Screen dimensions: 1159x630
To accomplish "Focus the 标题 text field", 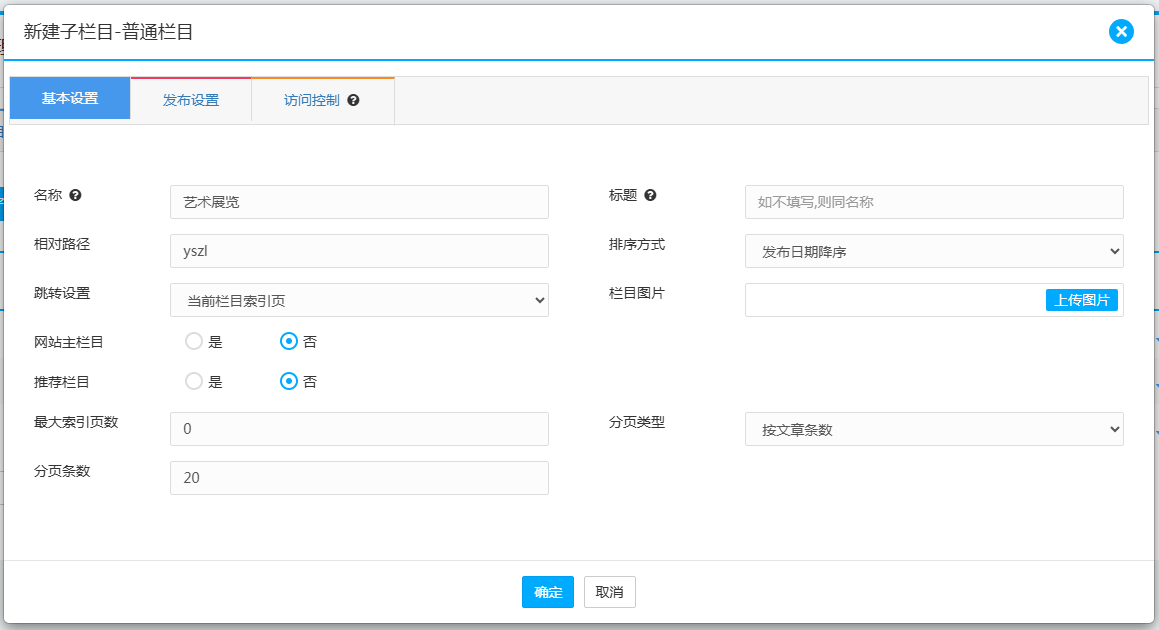I will [933, 202].
